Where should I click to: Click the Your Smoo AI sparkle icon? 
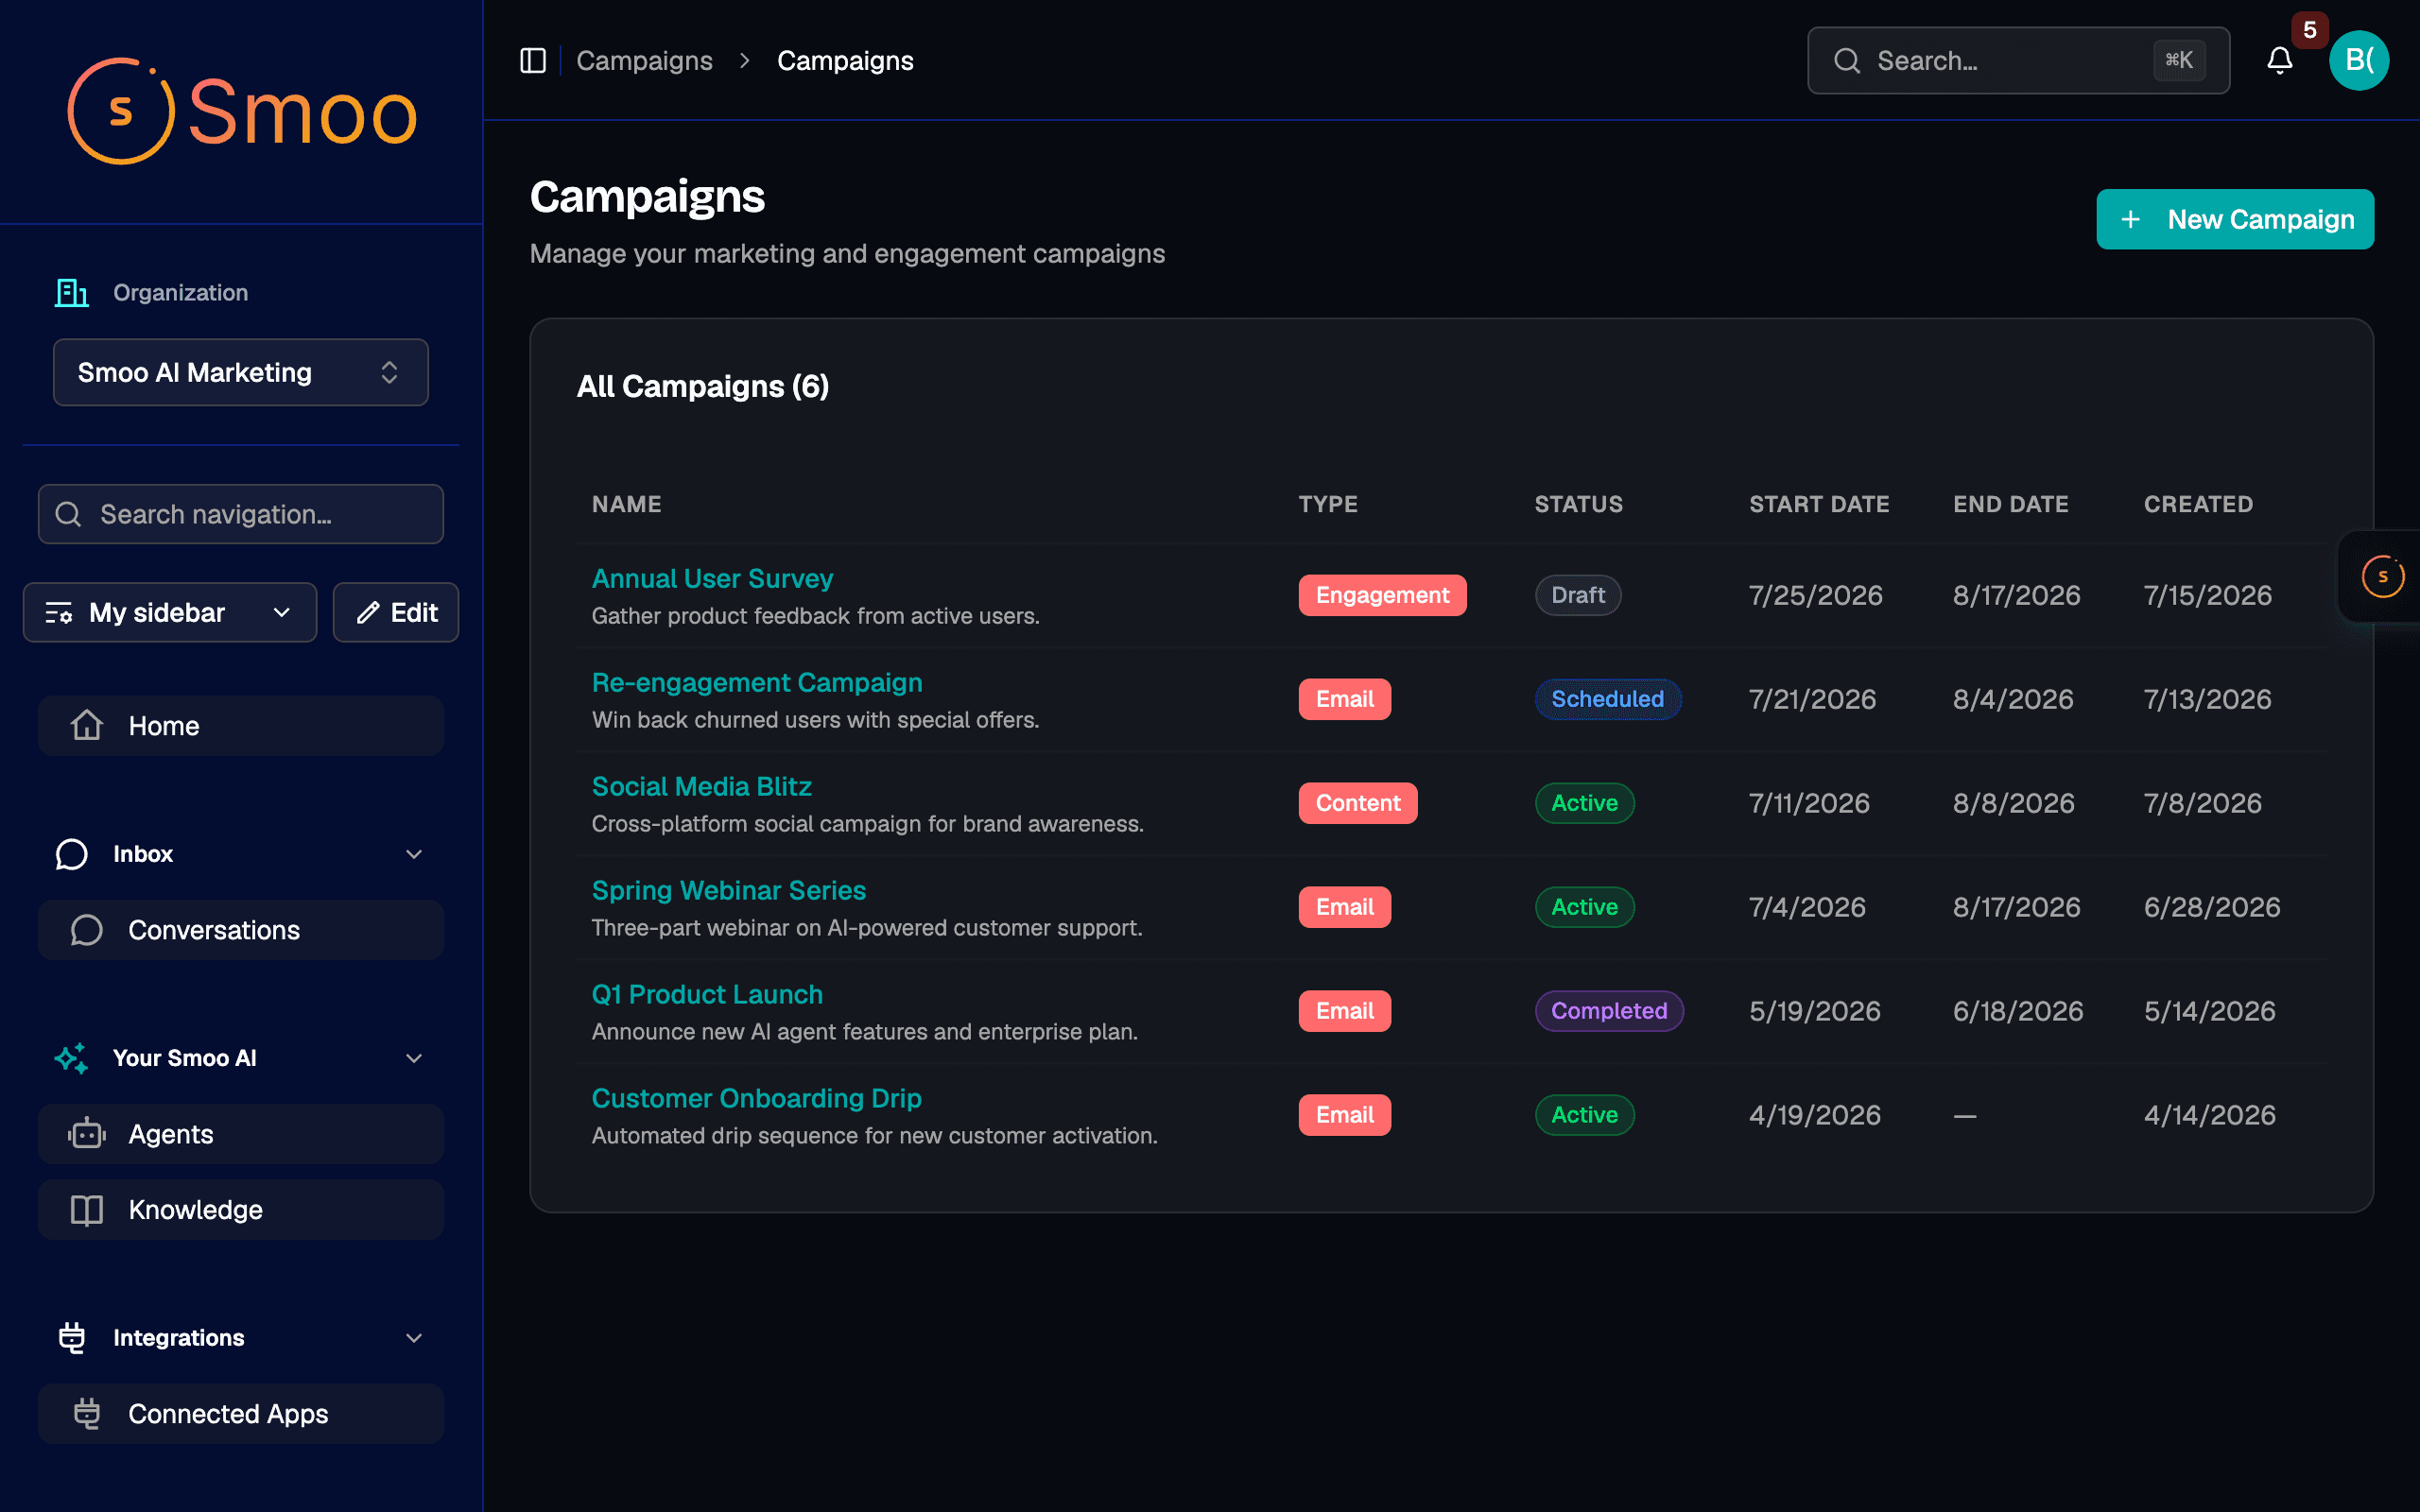pyautogui.click(x=71, y=1058)
